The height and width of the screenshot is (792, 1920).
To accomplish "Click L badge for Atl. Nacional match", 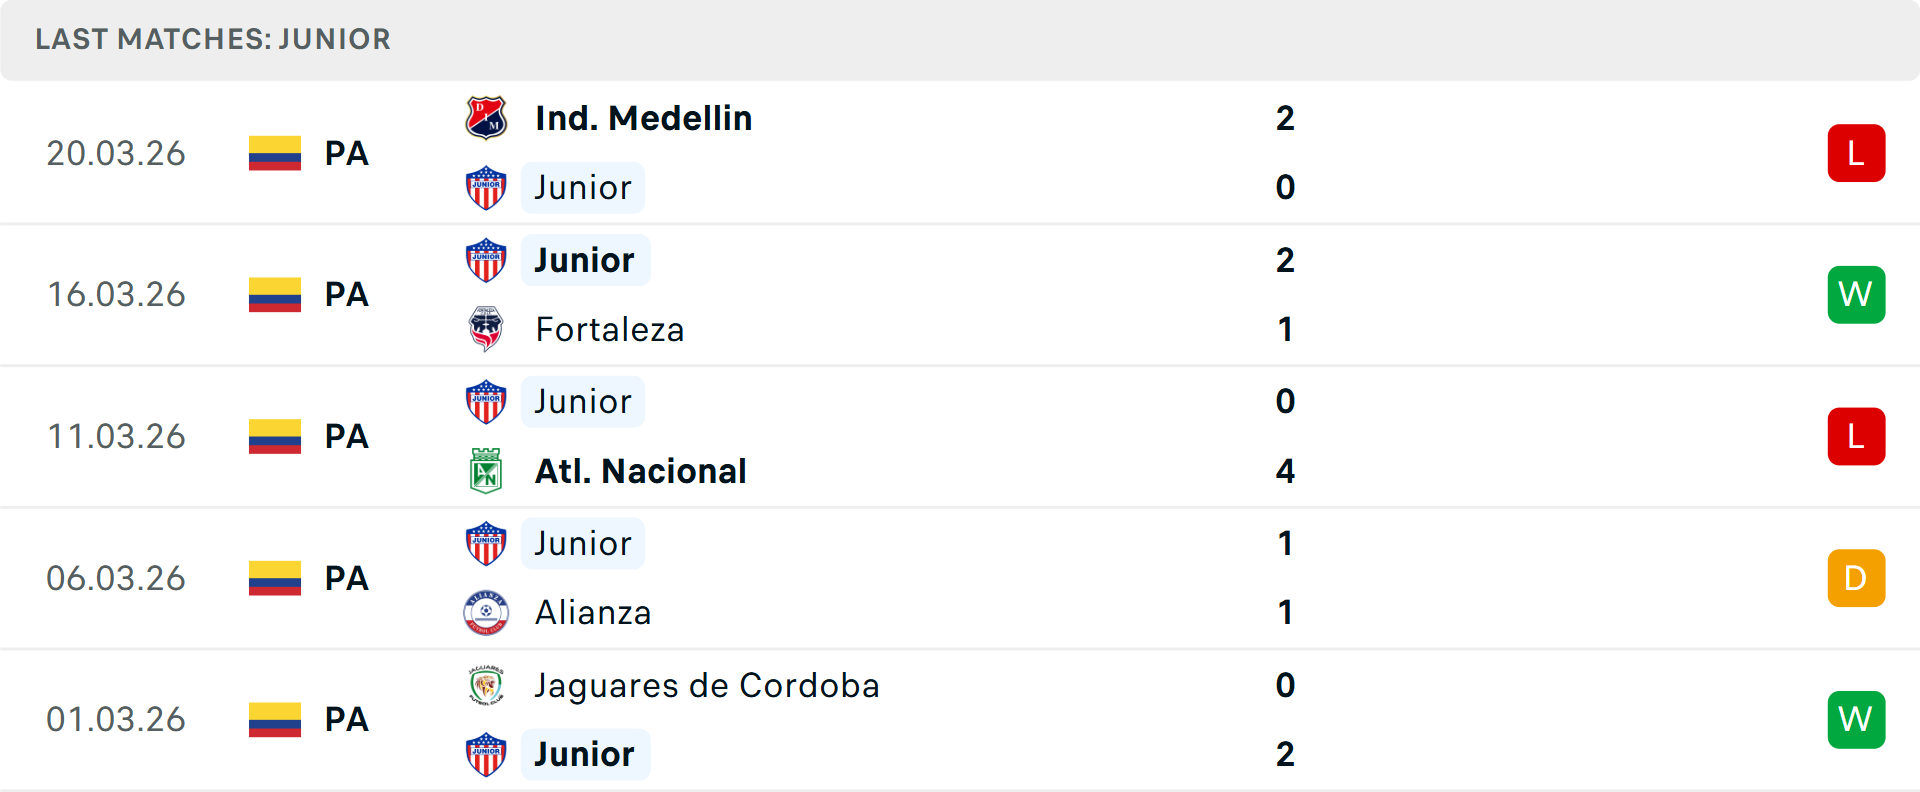I will point(1856,437).
